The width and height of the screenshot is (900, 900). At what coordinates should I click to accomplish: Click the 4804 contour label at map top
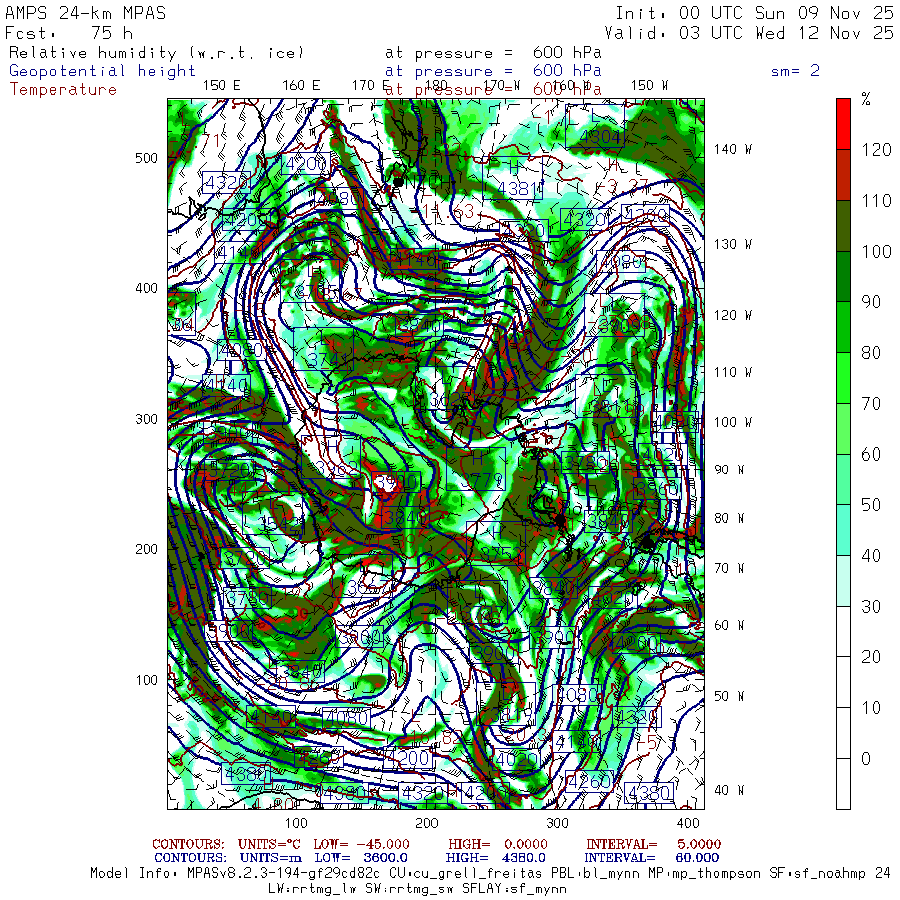coord(601,137)
